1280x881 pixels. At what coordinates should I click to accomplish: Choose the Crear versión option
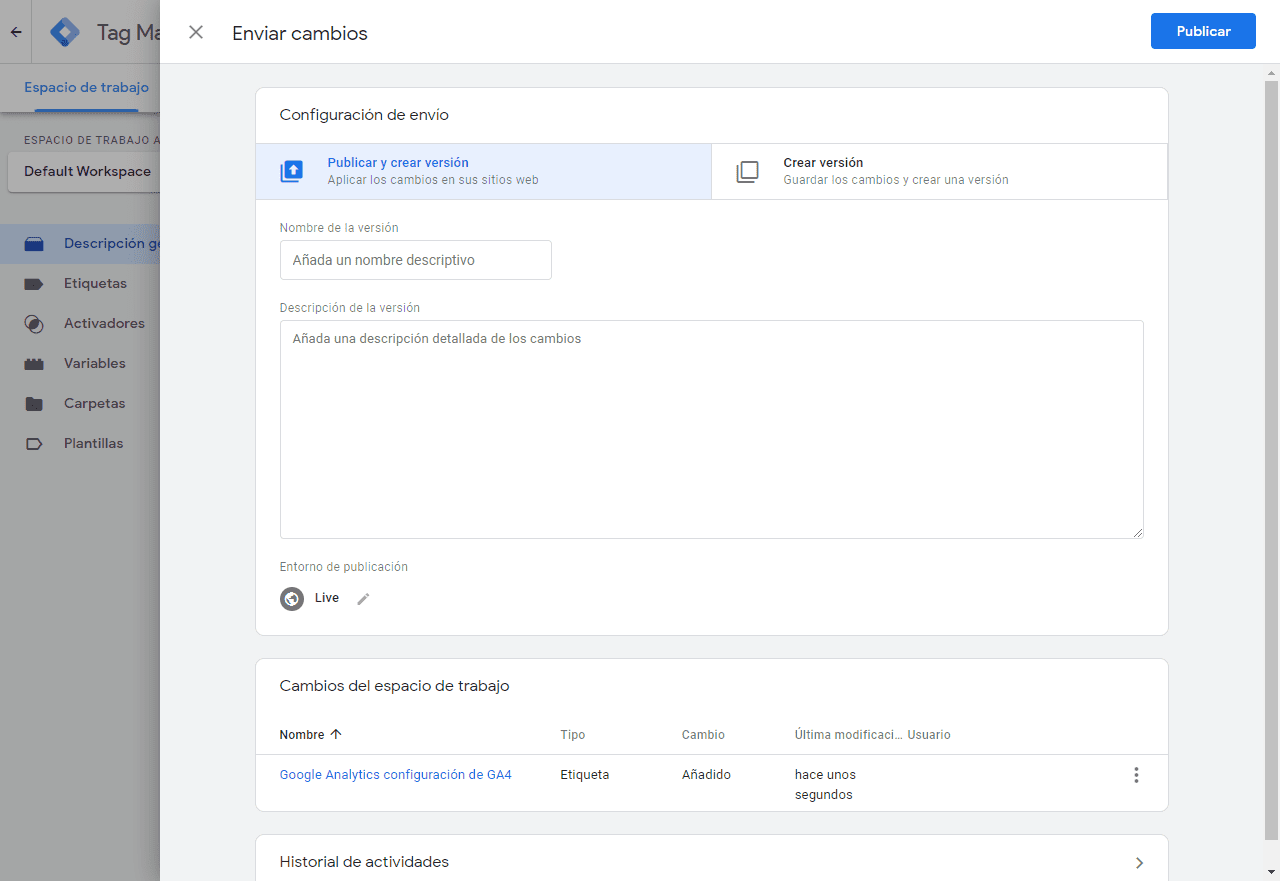tap(880, 171)
